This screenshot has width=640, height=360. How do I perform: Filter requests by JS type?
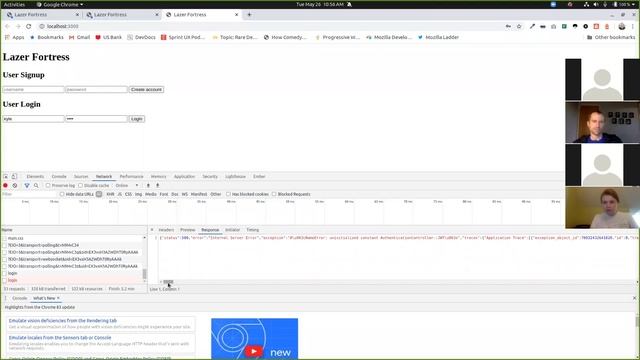pyautogui.click(x=120, y=194)
